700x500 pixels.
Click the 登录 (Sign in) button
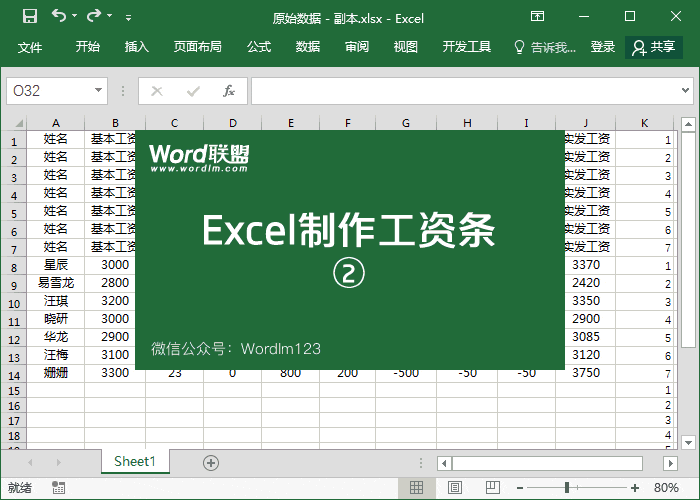[x=603, y=47]
